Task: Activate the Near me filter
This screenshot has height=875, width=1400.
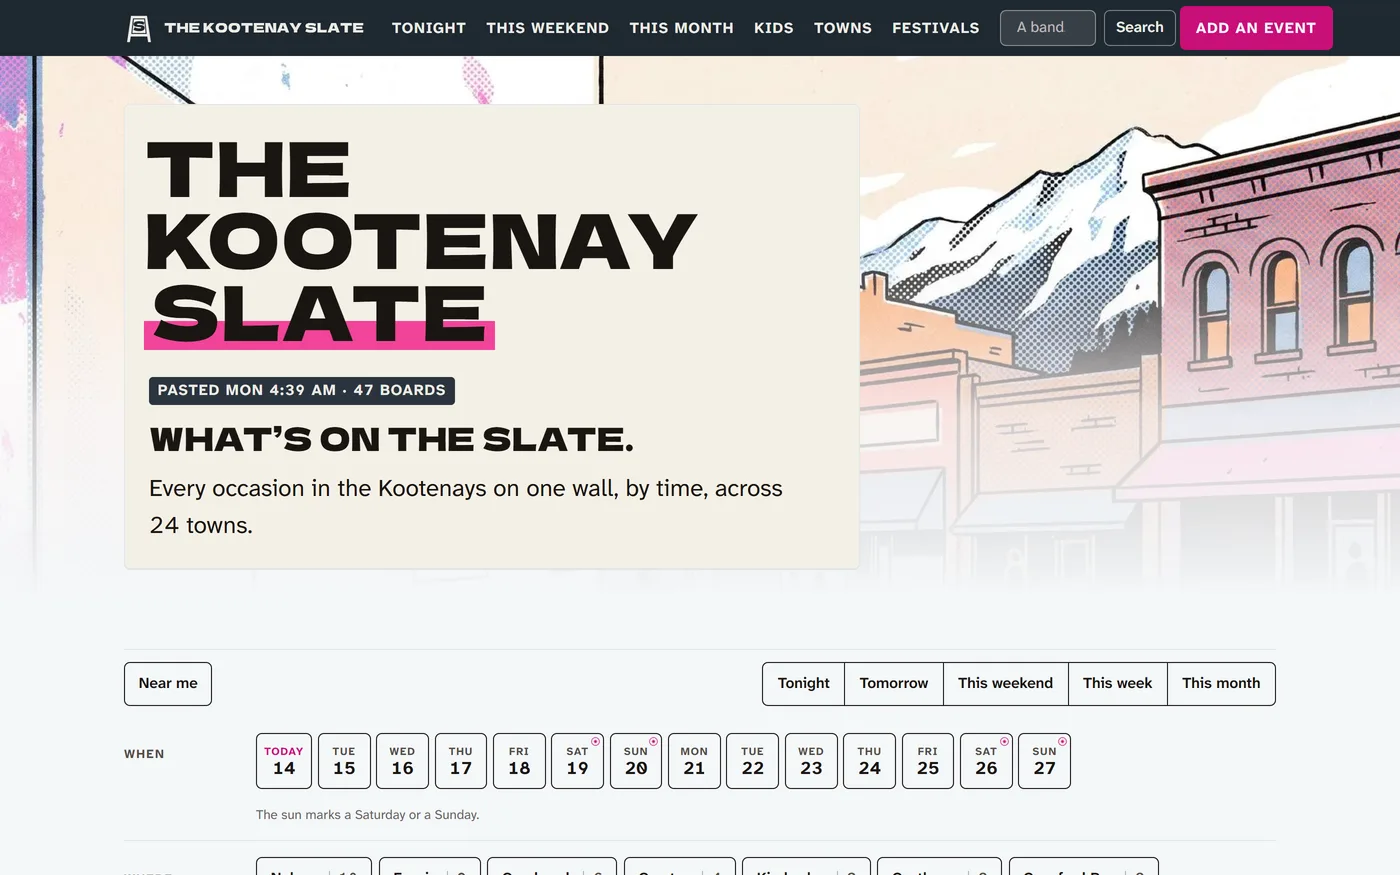Action: [168, 684]
